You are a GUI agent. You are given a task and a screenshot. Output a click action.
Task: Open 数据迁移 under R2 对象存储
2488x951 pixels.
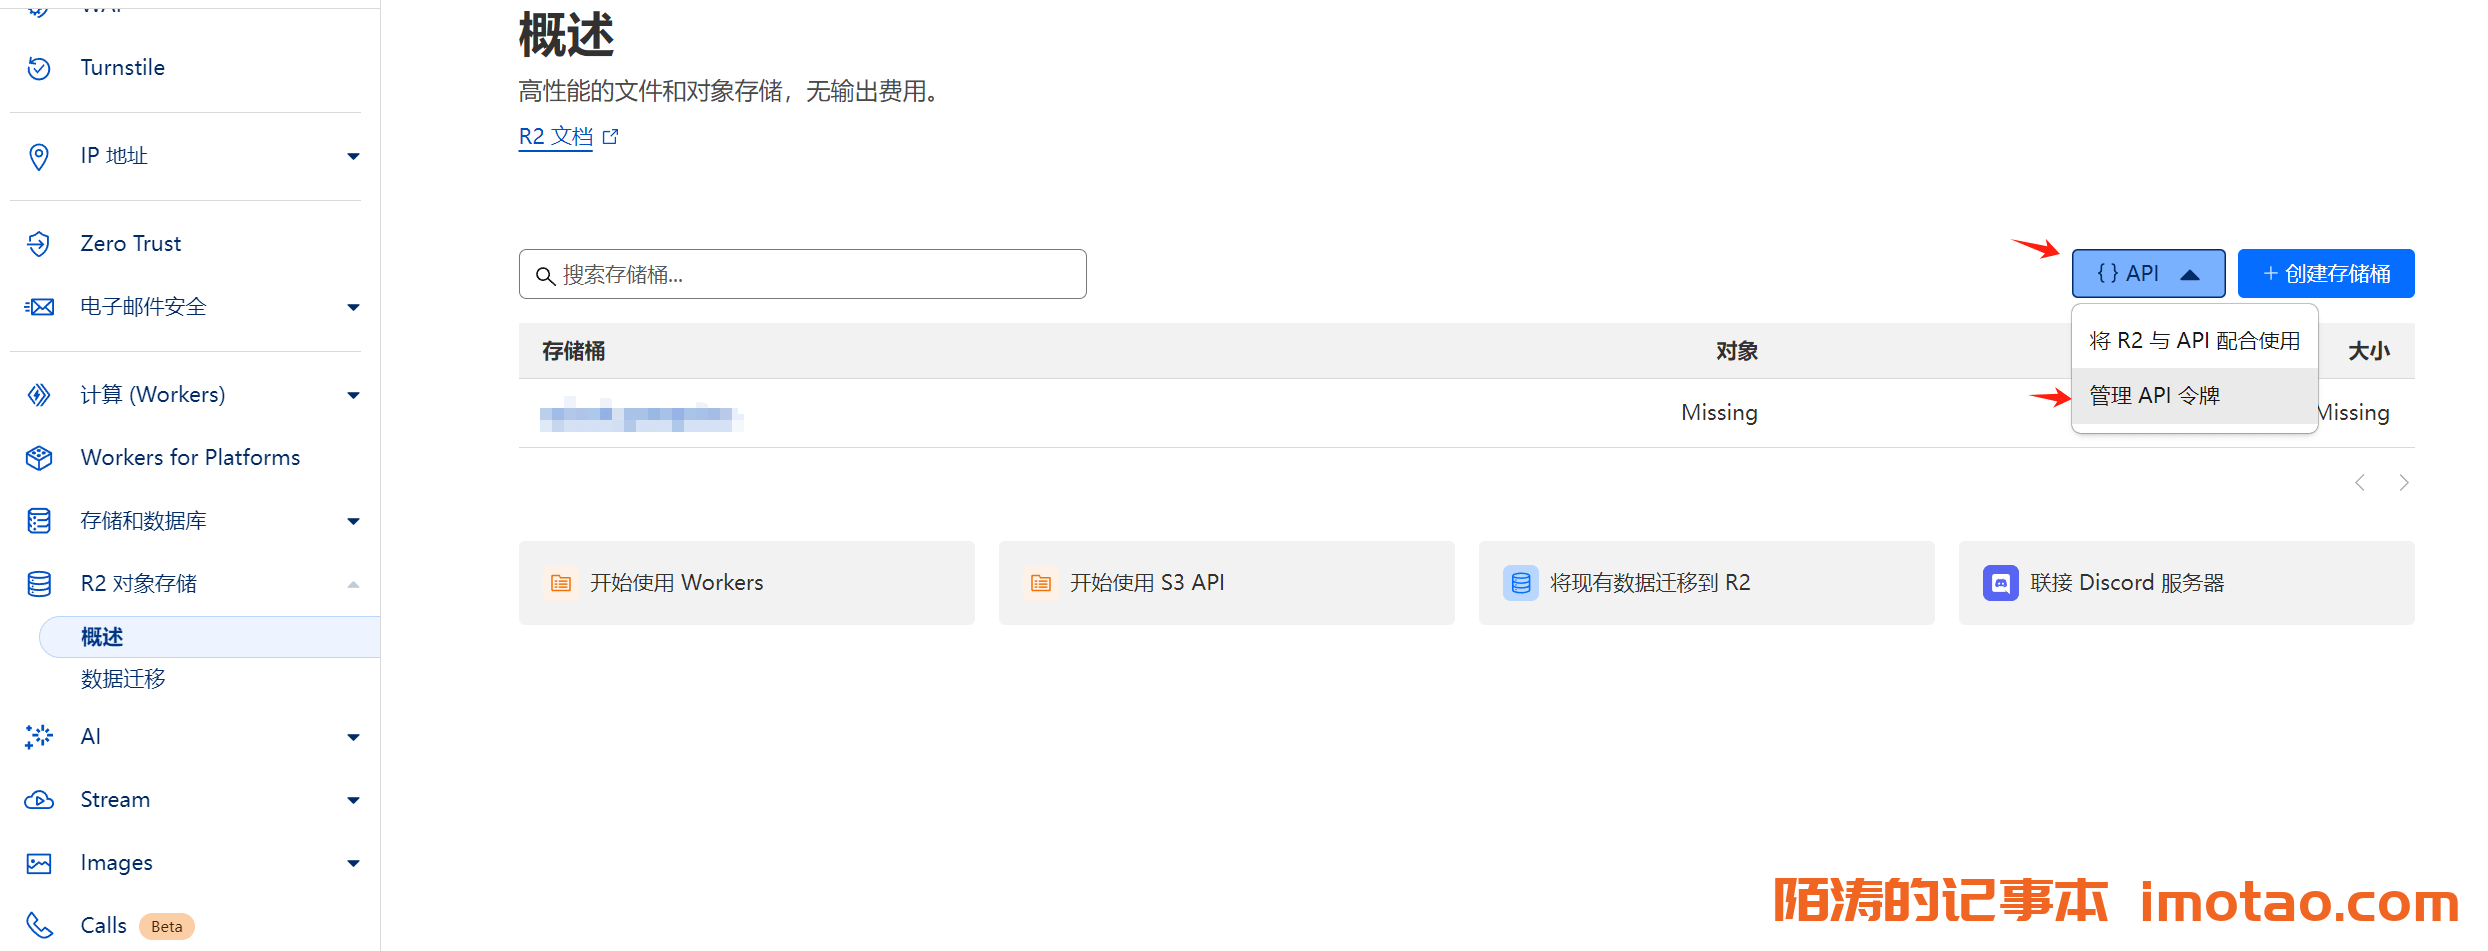click(123, 679)
